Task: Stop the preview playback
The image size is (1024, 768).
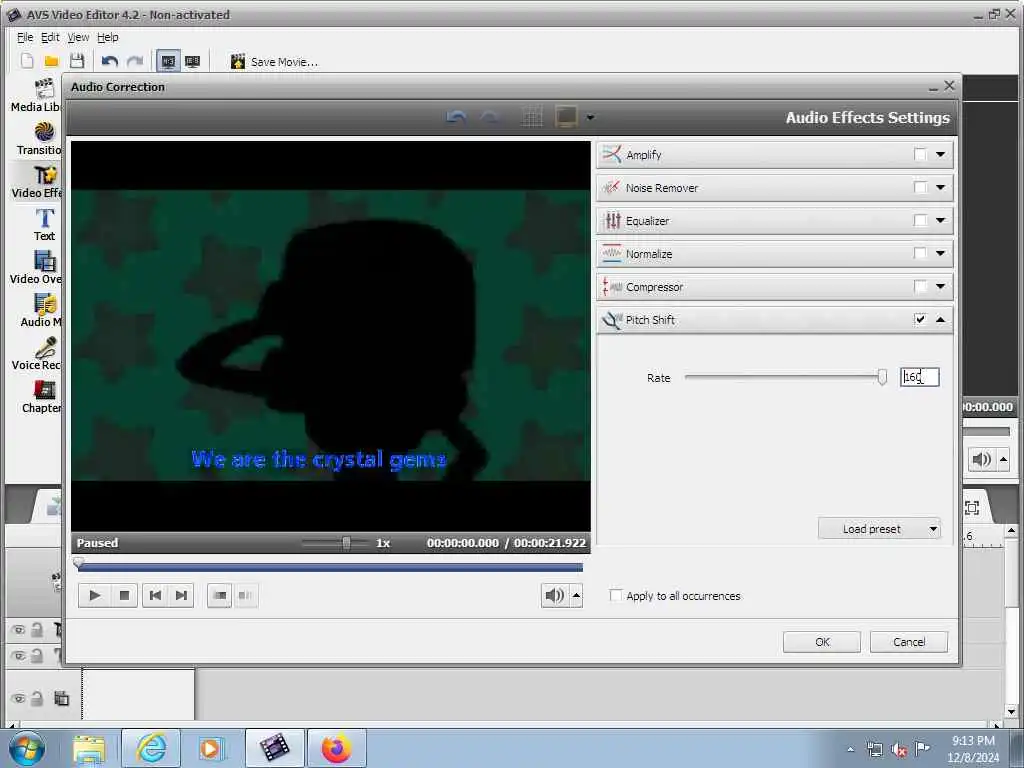Action: pos(124,595)
